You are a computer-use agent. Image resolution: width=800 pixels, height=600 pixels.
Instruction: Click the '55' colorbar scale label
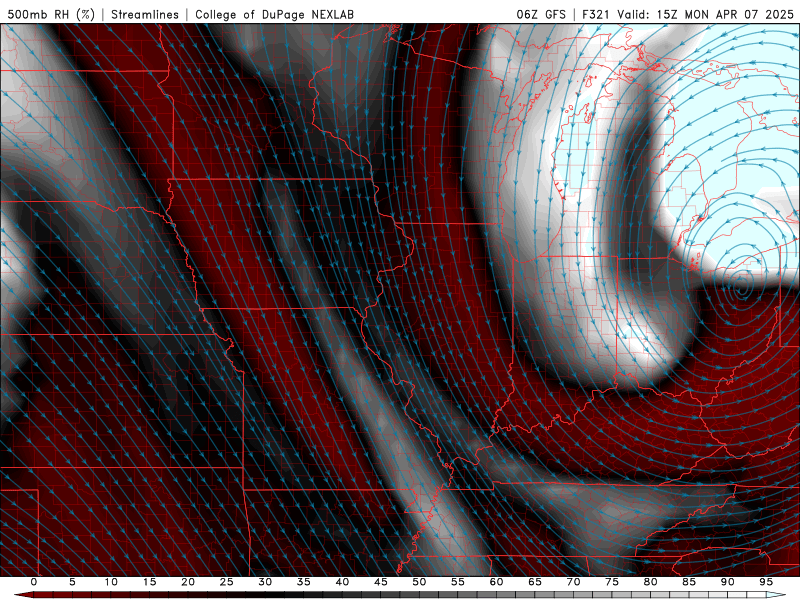coord(458,582)
